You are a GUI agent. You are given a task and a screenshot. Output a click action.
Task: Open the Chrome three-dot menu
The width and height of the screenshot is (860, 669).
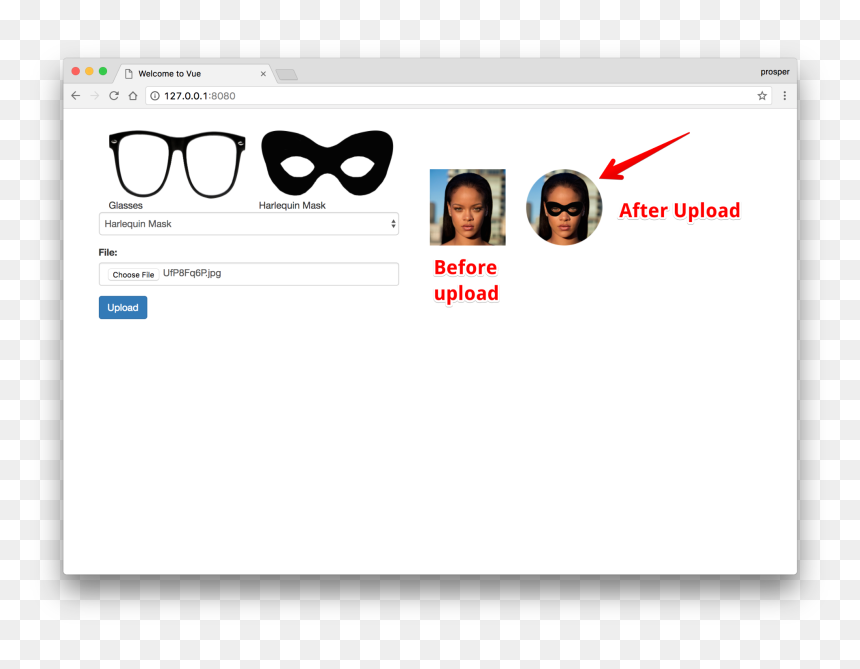click(784, 96)
